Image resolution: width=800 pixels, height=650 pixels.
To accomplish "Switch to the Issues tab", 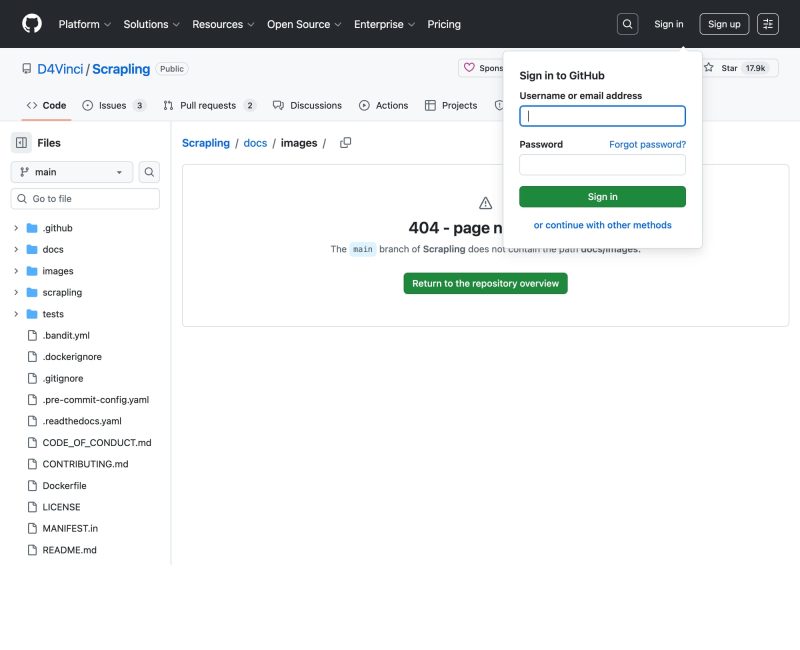I will (x=113, y=105).
